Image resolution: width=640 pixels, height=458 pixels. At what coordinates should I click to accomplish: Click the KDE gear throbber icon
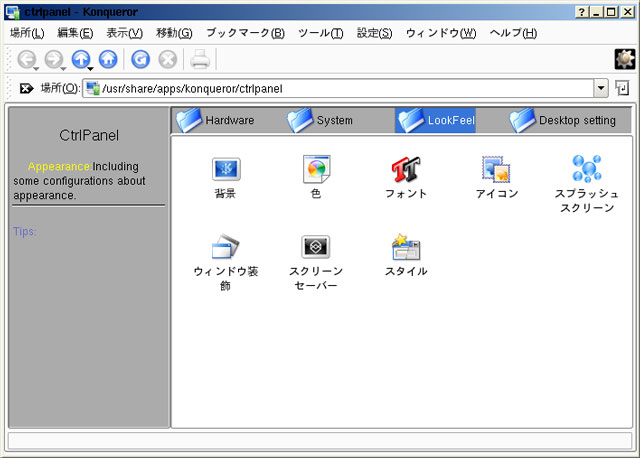pyautogui.click(x=625, y=59)
